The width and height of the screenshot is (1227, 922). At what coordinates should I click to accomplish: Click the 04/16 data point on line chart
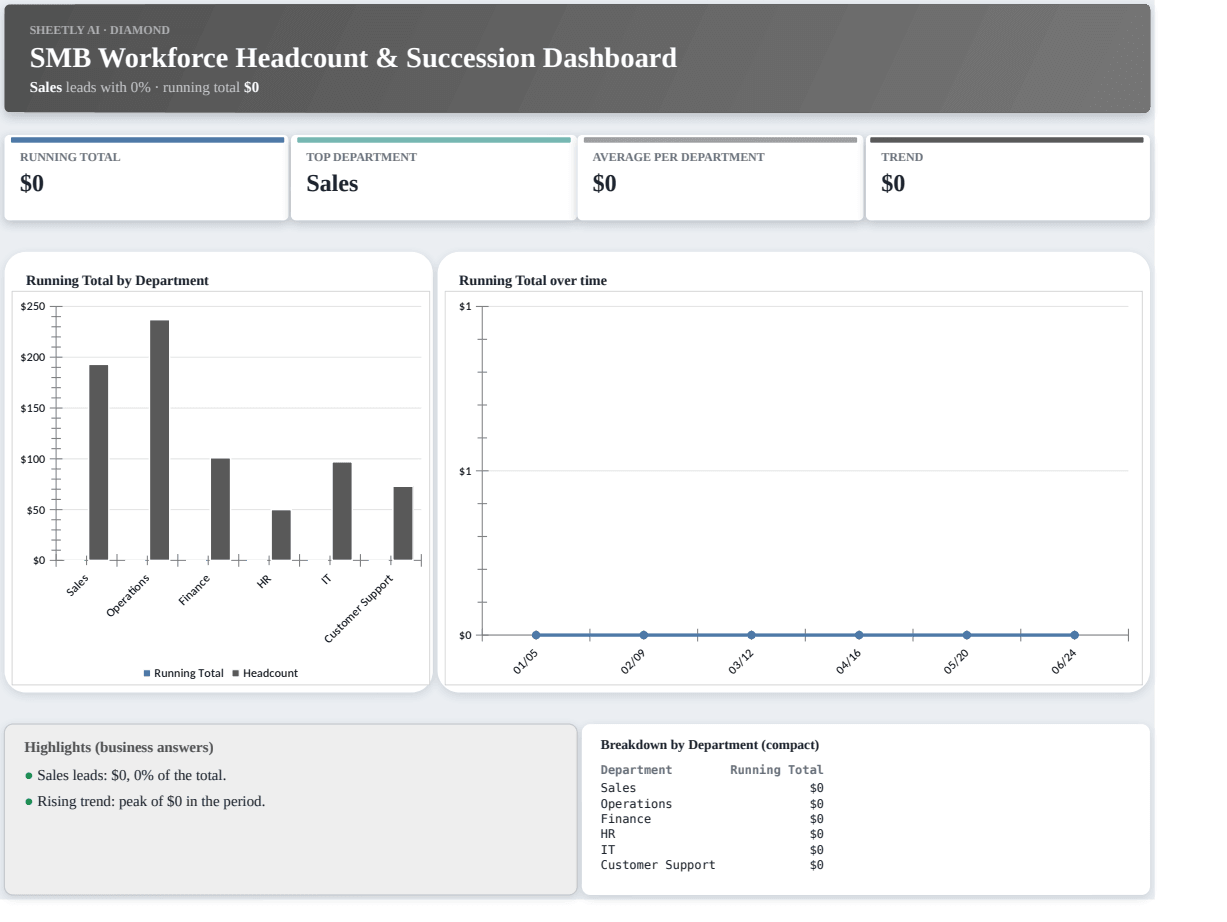(859, 635)
